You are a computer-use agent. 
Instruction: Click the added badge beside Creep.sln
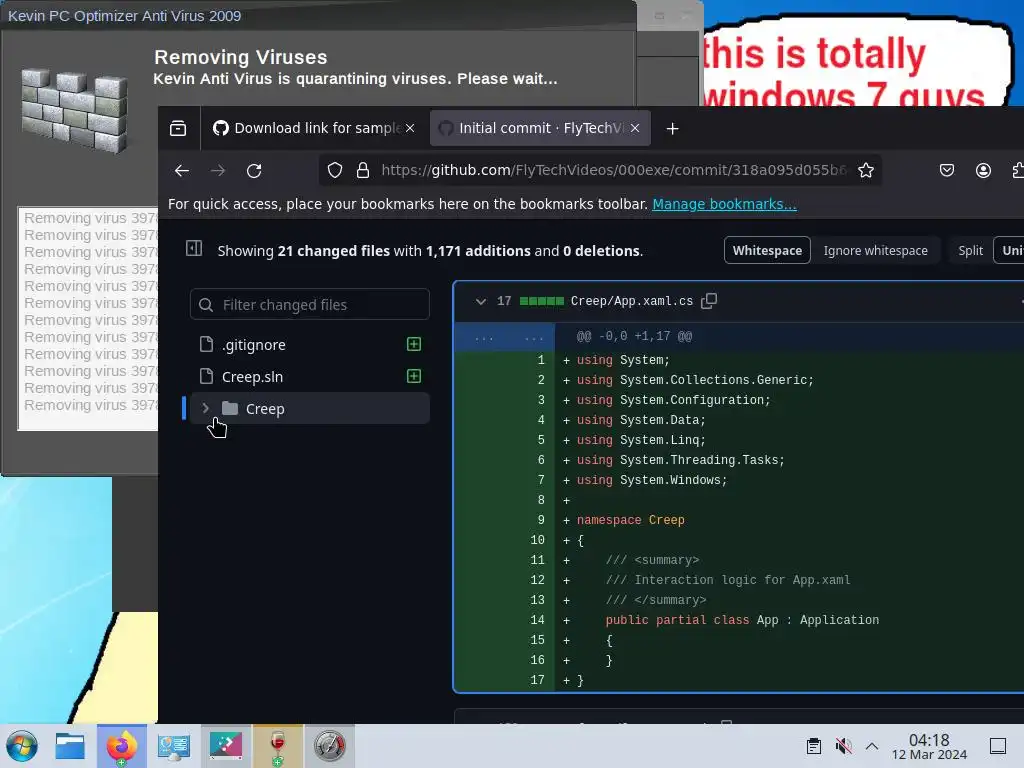[x=414, y=376]
